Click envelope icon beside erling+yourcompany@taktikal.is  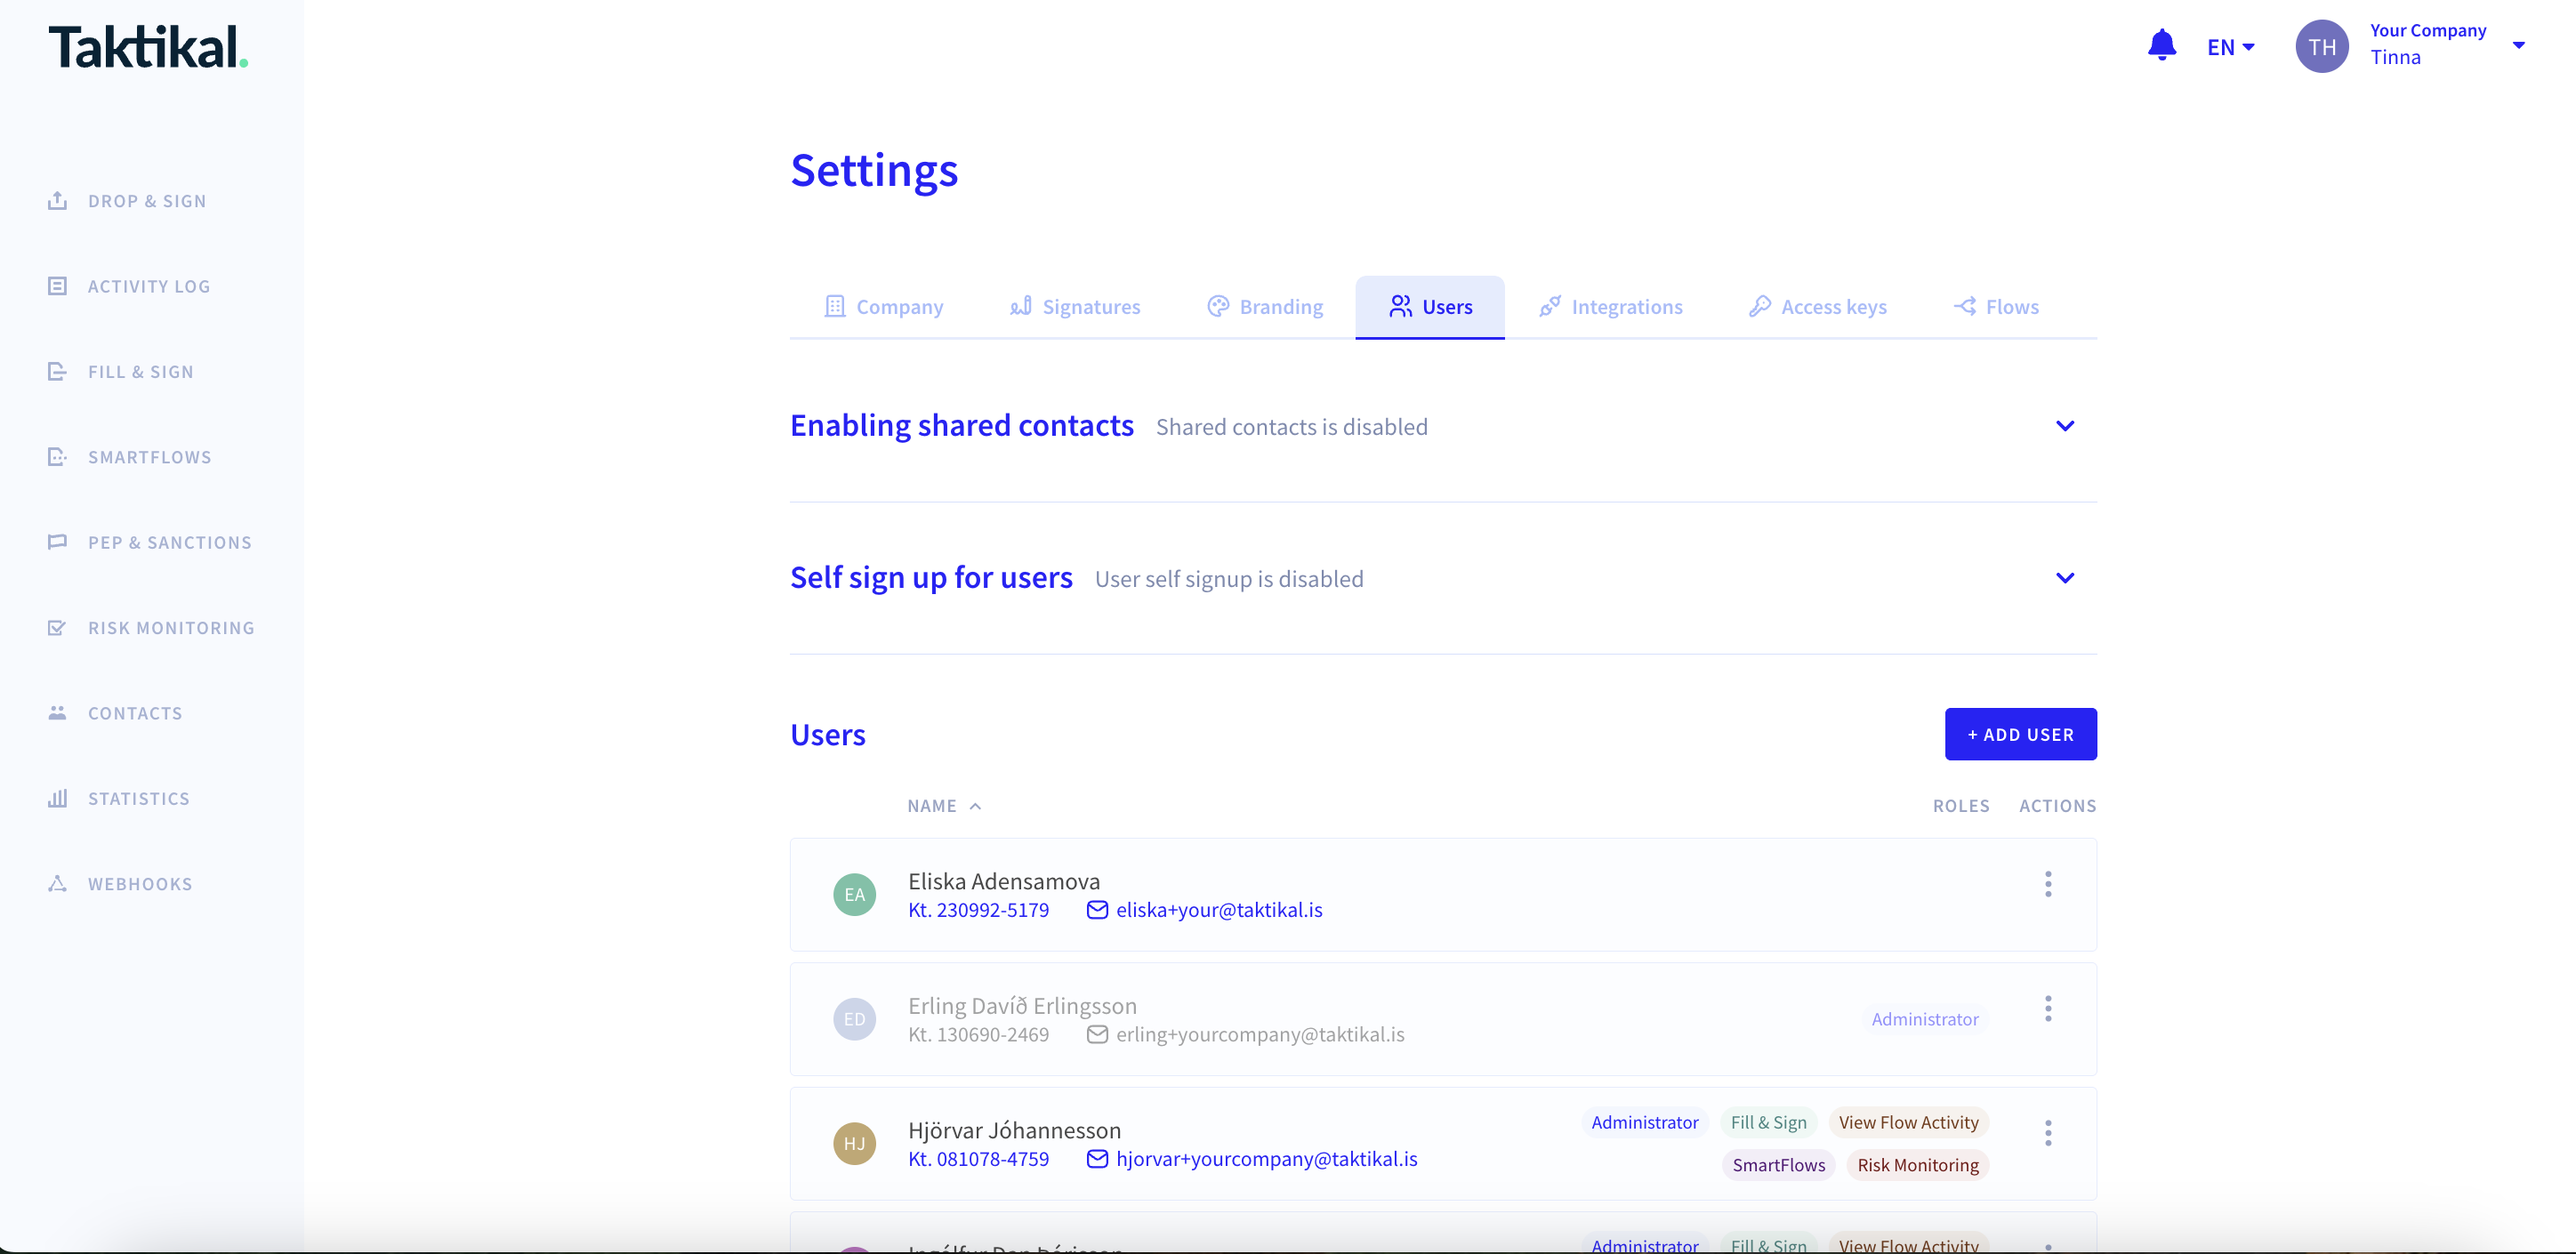point(1097,1034)
